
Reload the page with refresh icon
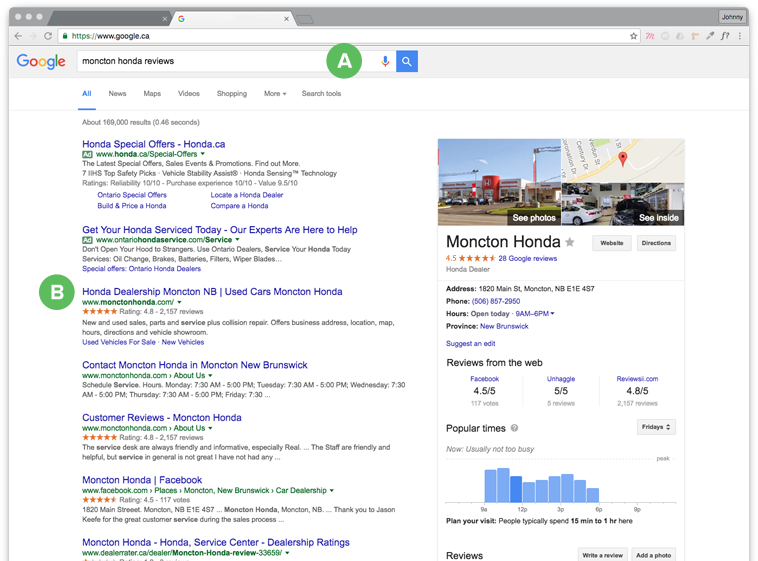48,36
